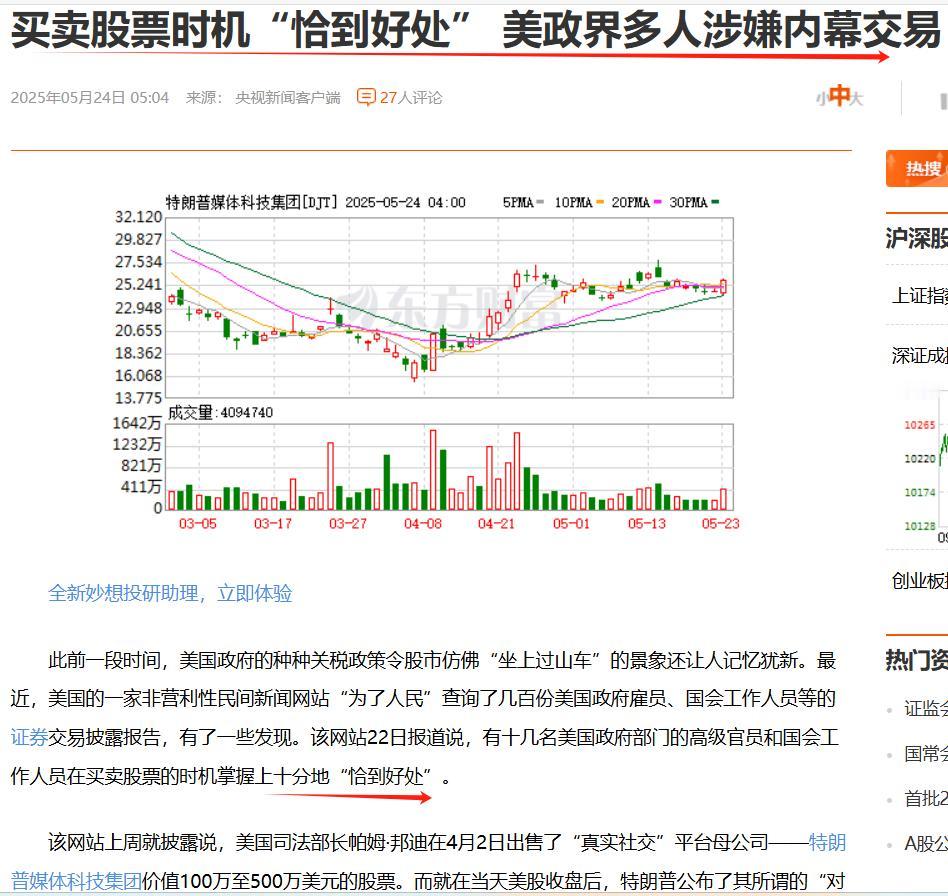Select medium font size 中
This screenshot has width=948, height=896.
tap(839, 96)
